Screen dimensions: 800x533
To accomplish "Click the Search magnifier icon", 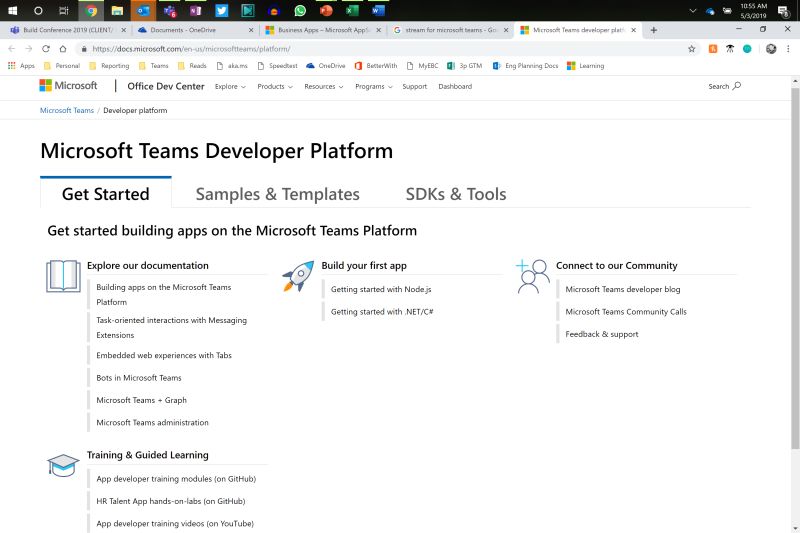I will (x=737, y=86).
